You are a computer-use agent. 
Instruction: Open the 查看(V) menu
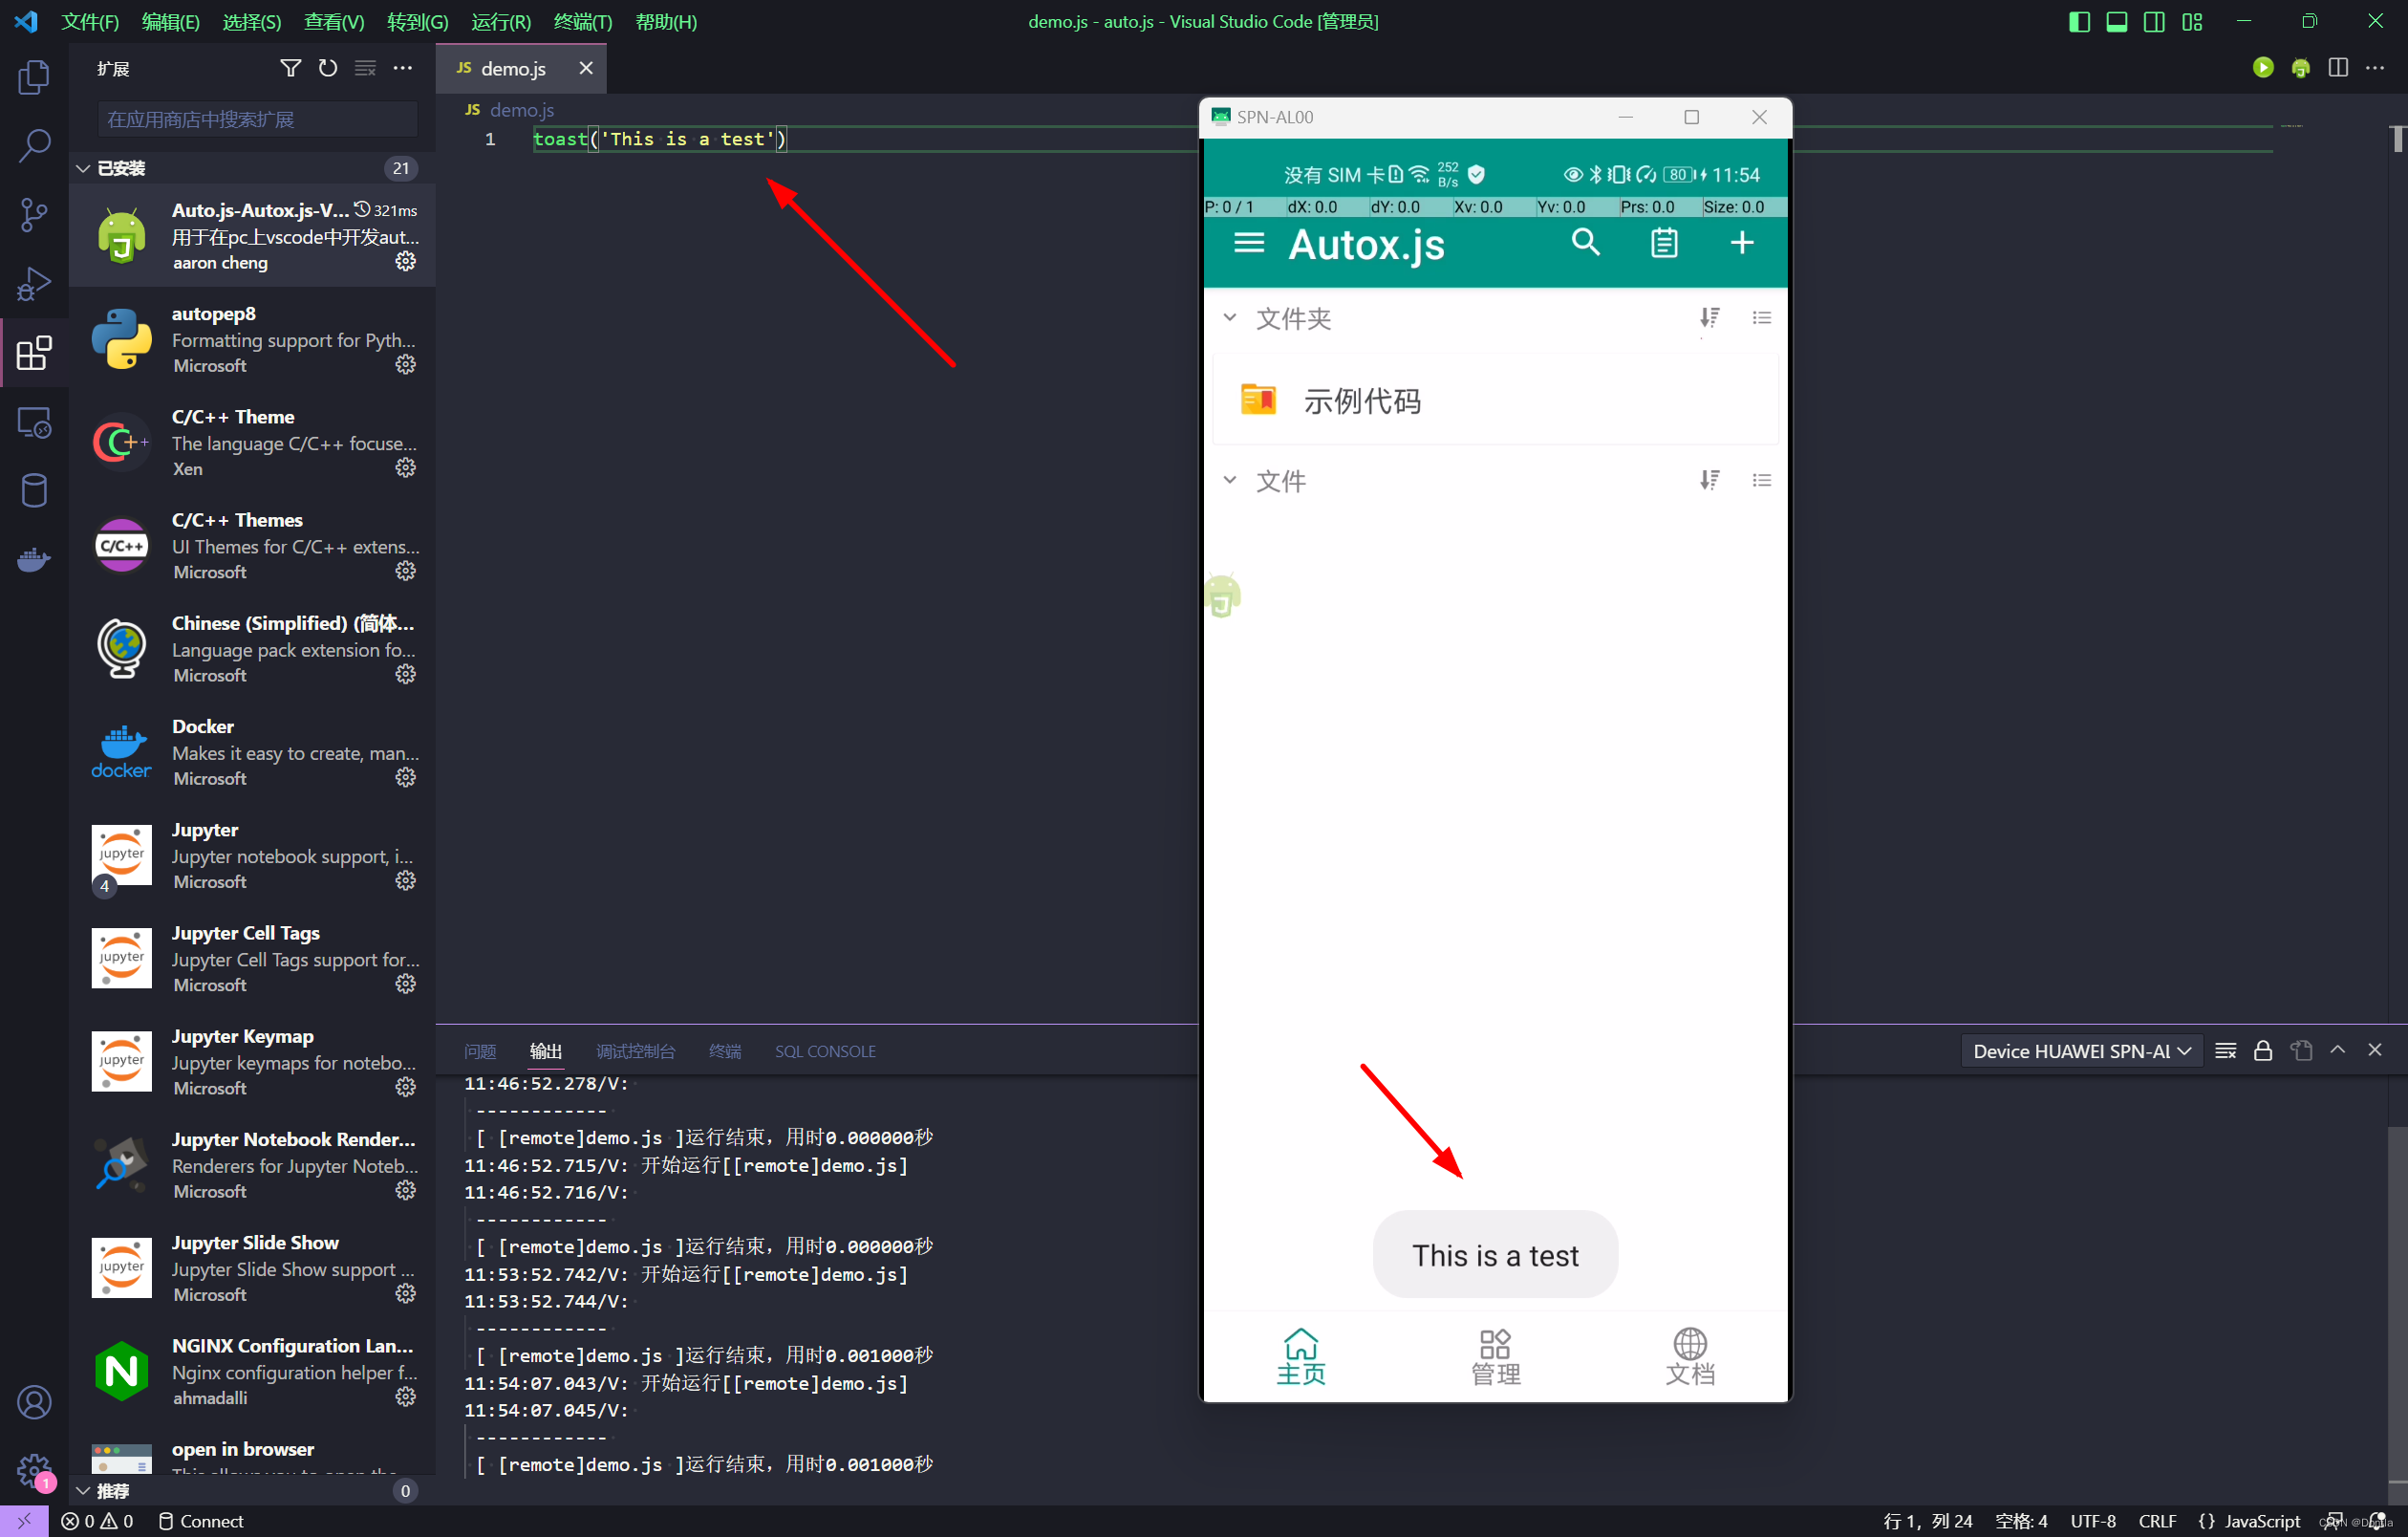point(334,21)
